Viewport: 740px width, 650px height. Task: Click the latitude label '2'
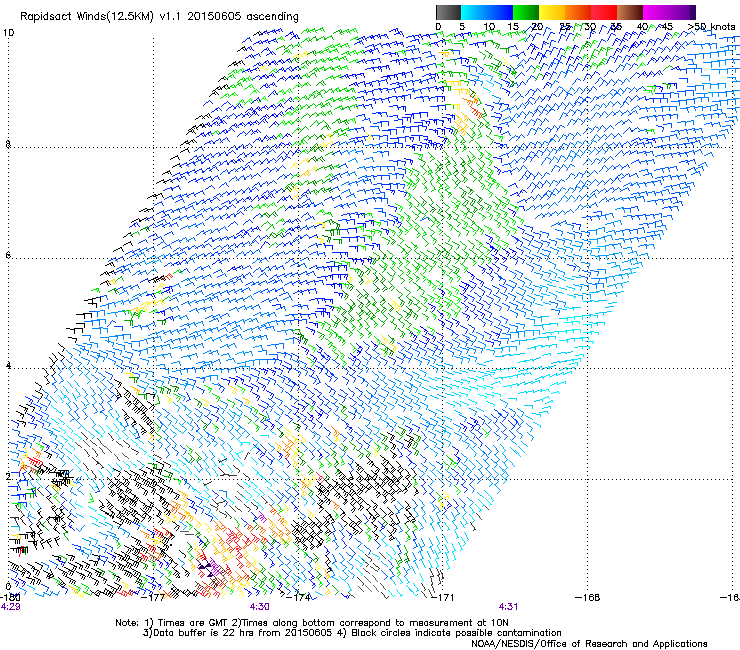point(8,476)
